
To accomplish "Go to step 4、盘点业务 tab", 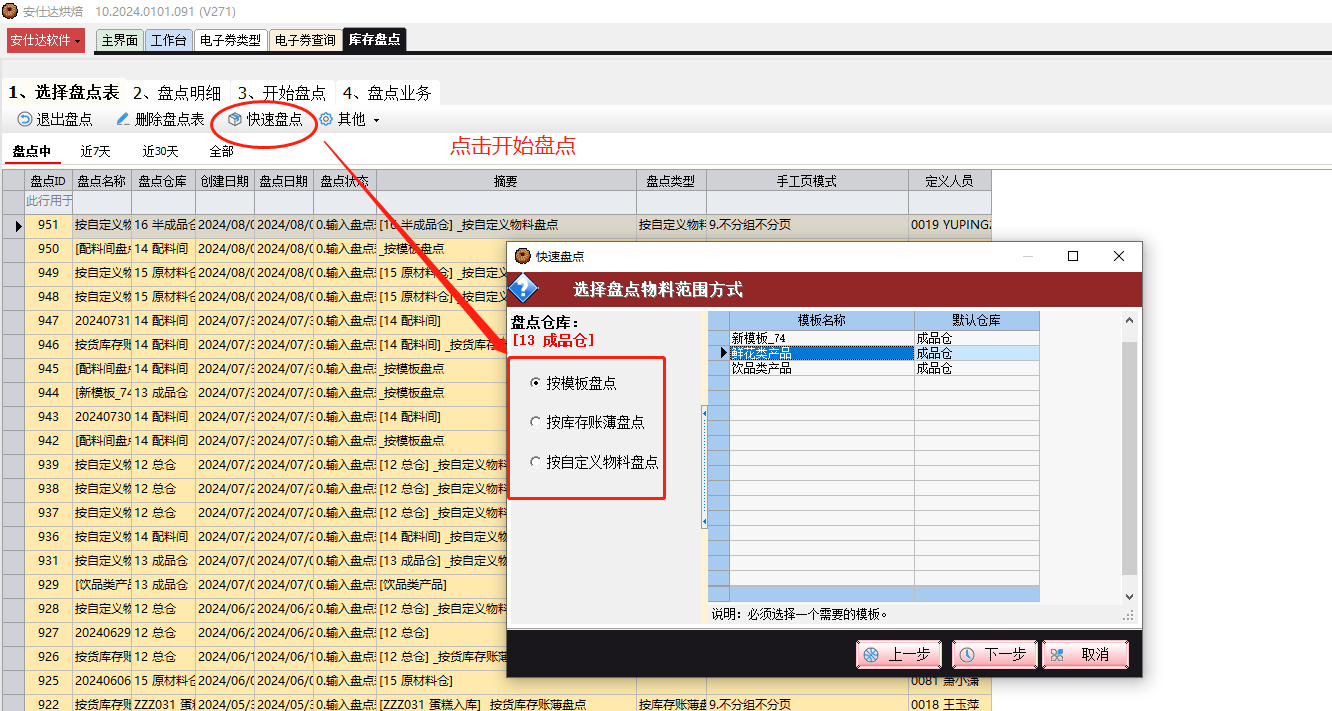I will 387,93.
